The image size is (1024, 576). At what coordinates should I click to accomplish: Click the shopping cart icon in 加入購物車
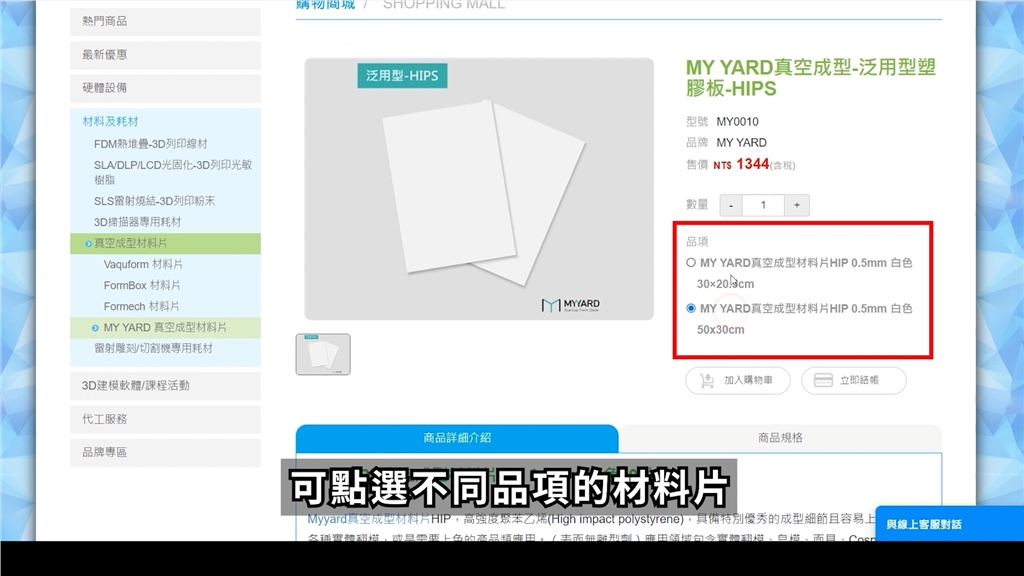(x=707, y=381)
